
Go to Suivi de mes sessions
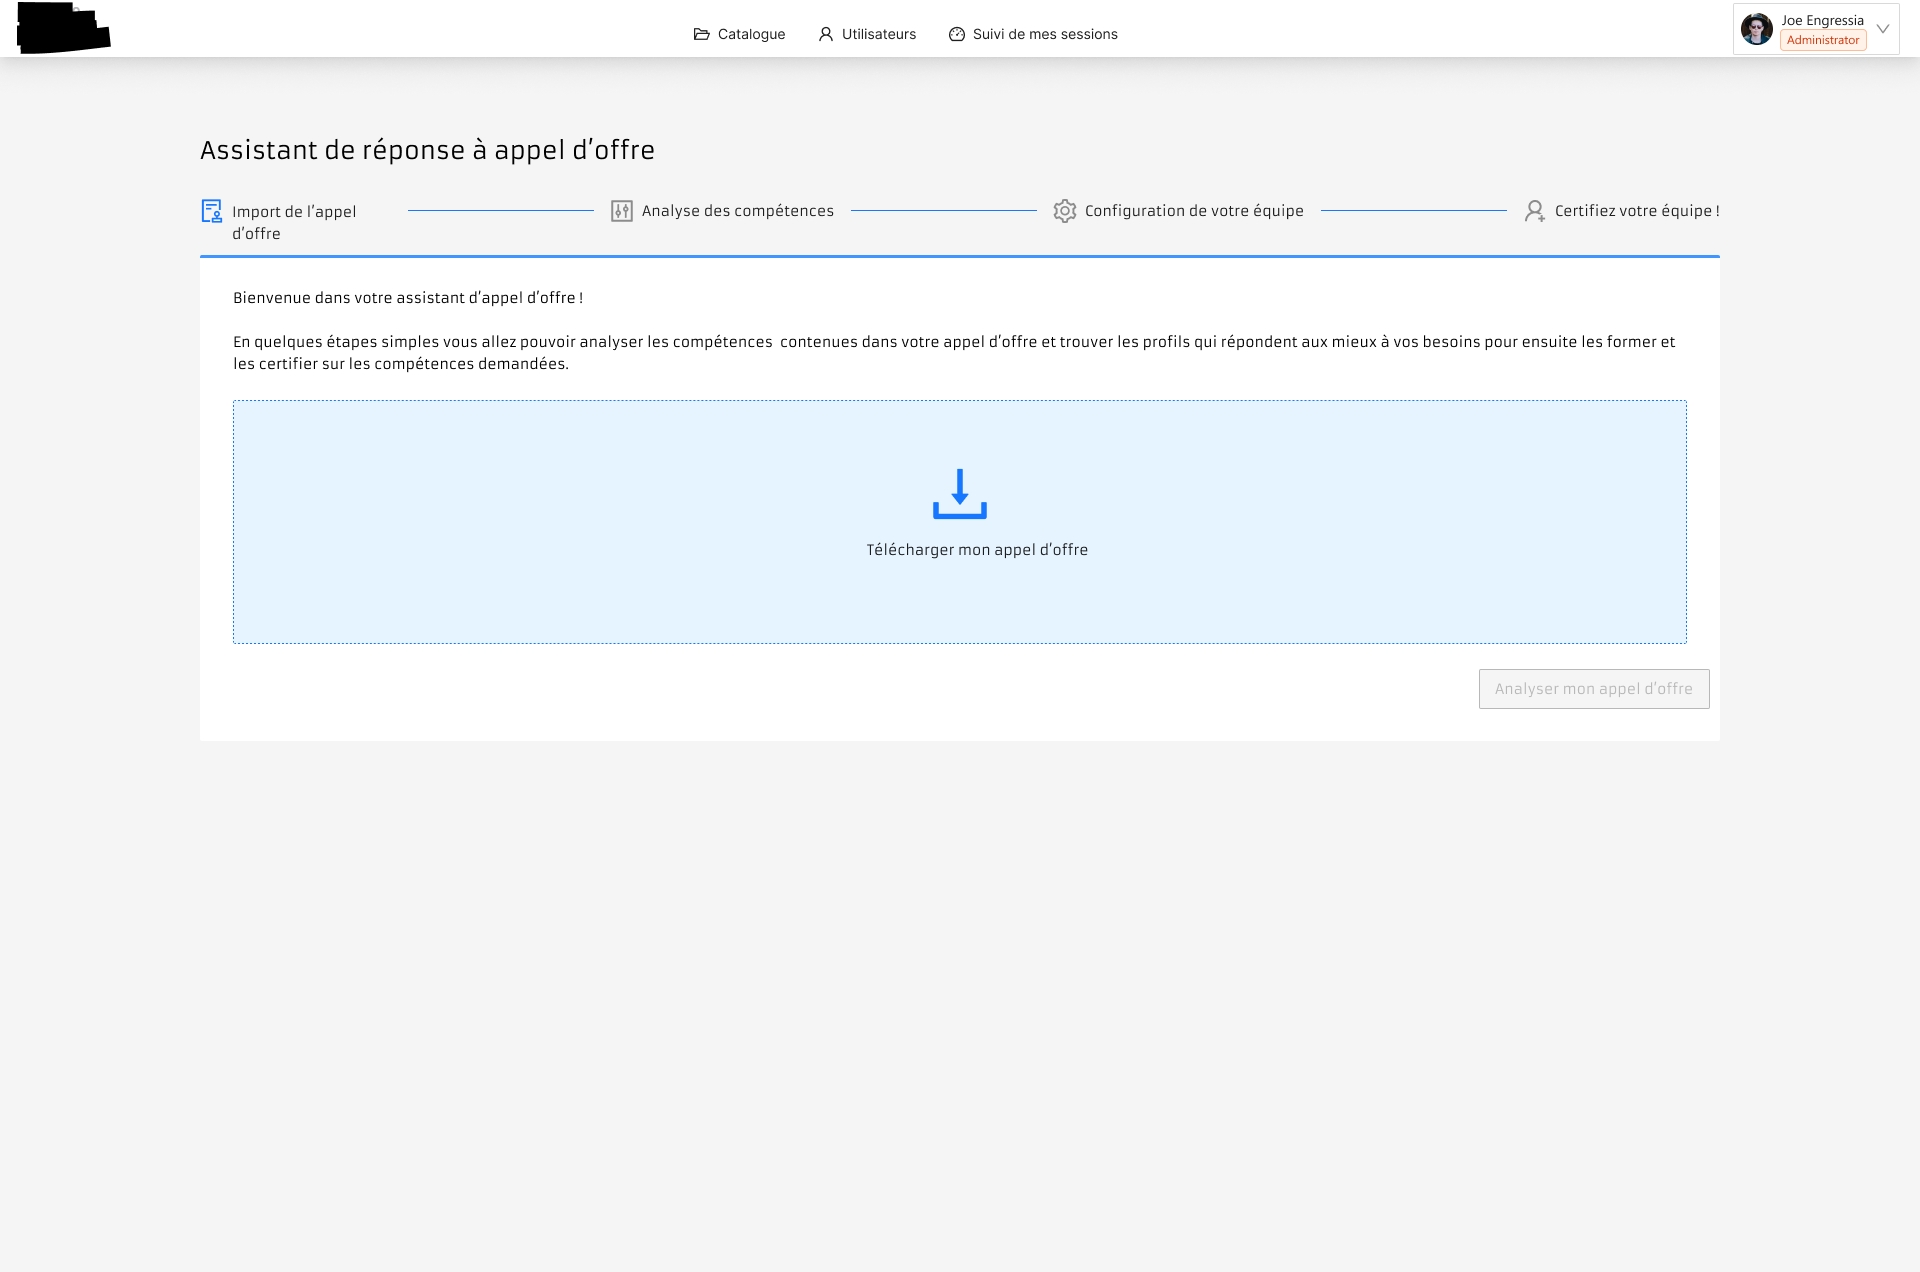(x=1045, y=34)
